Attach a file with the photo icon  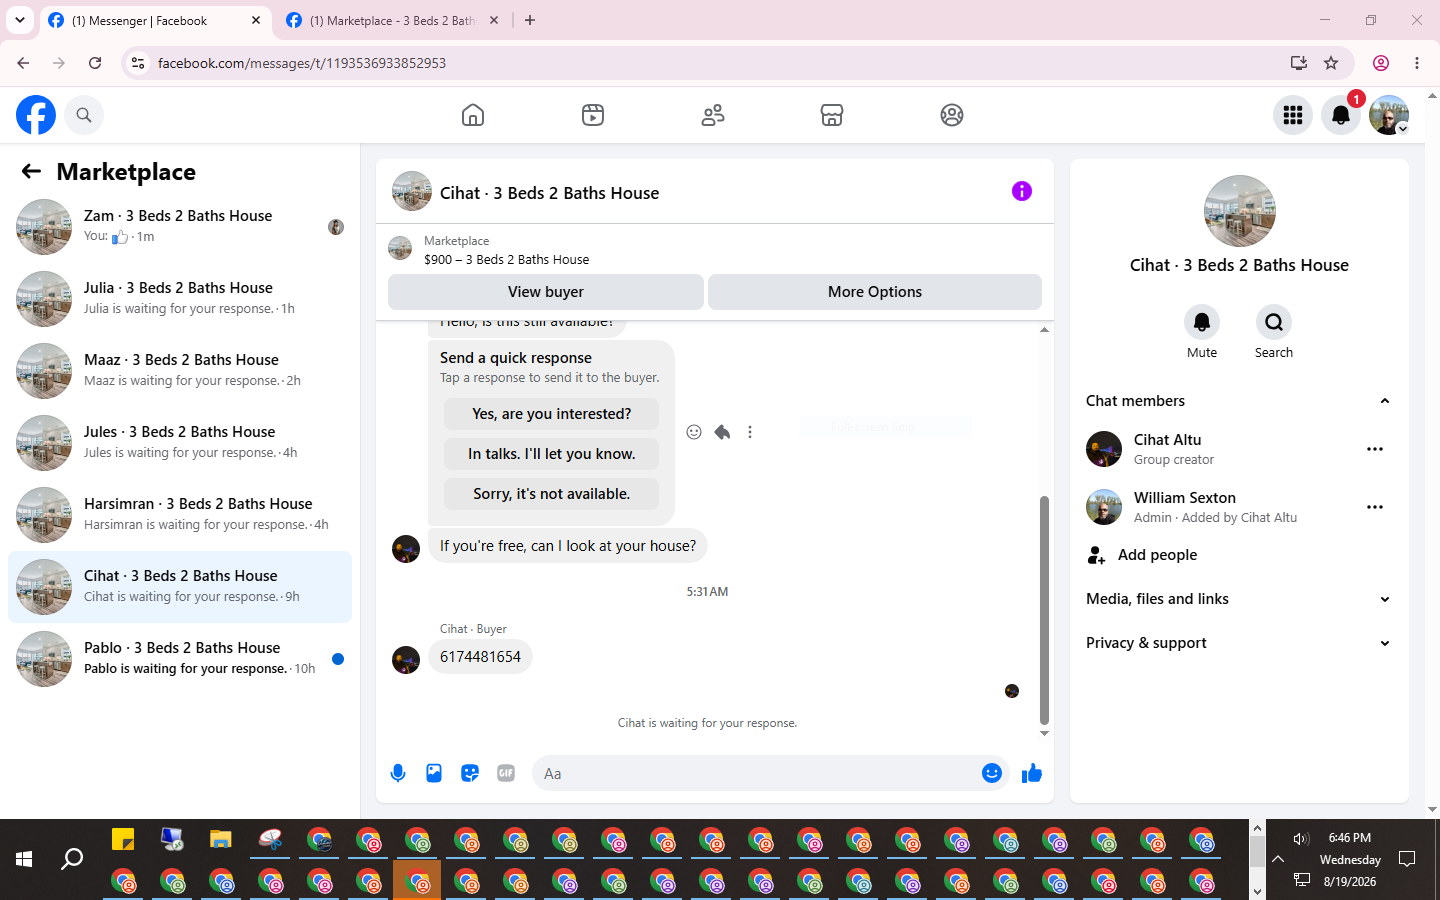coord(434,773)
